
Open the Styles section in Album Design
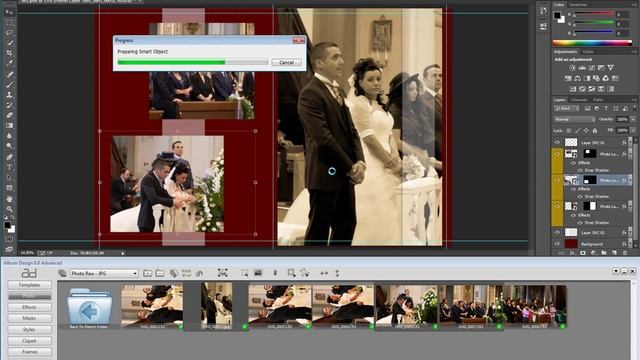(29, 329)
